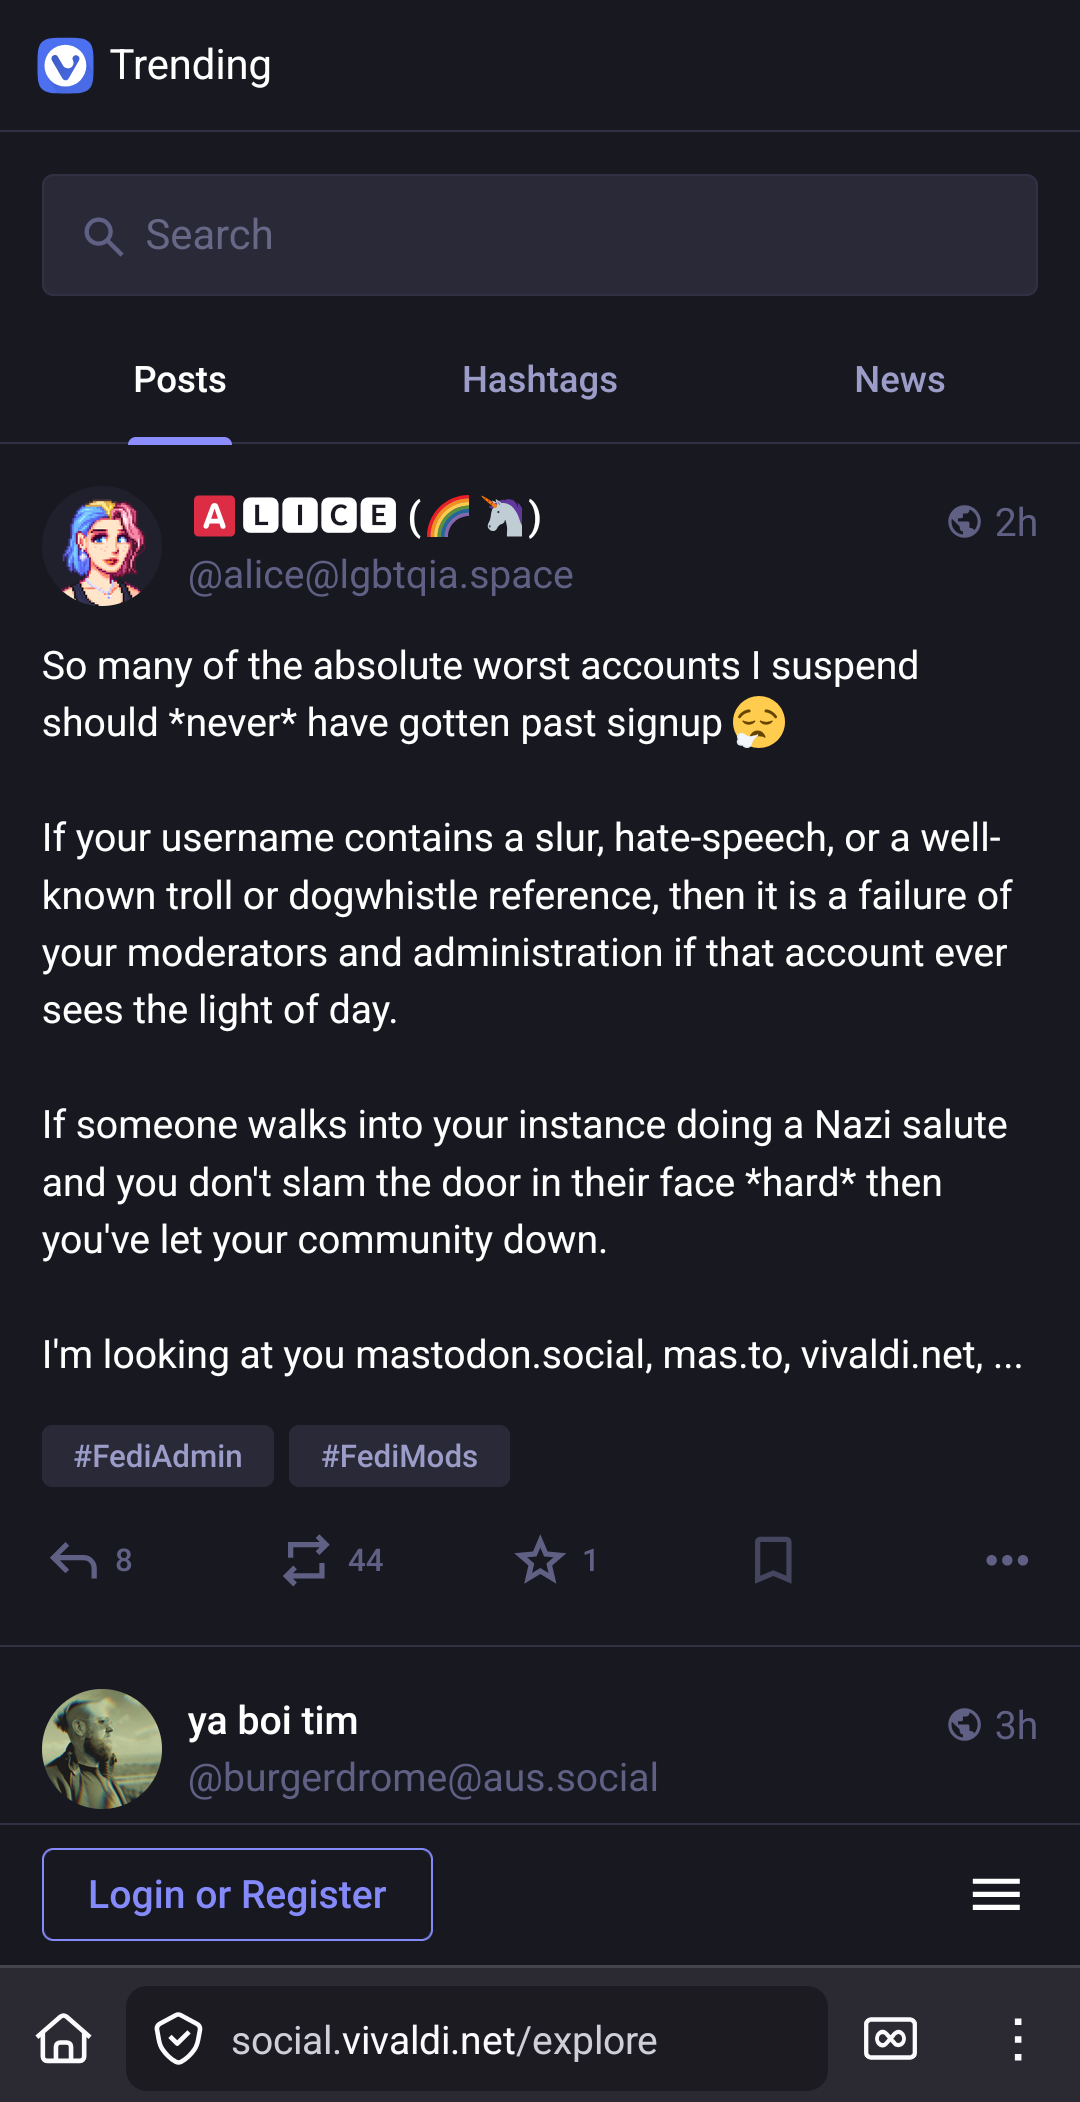Boost Alice's post
Image resolution: width=1080 pixels, height=2102 pixels.
coord(306,1560)
